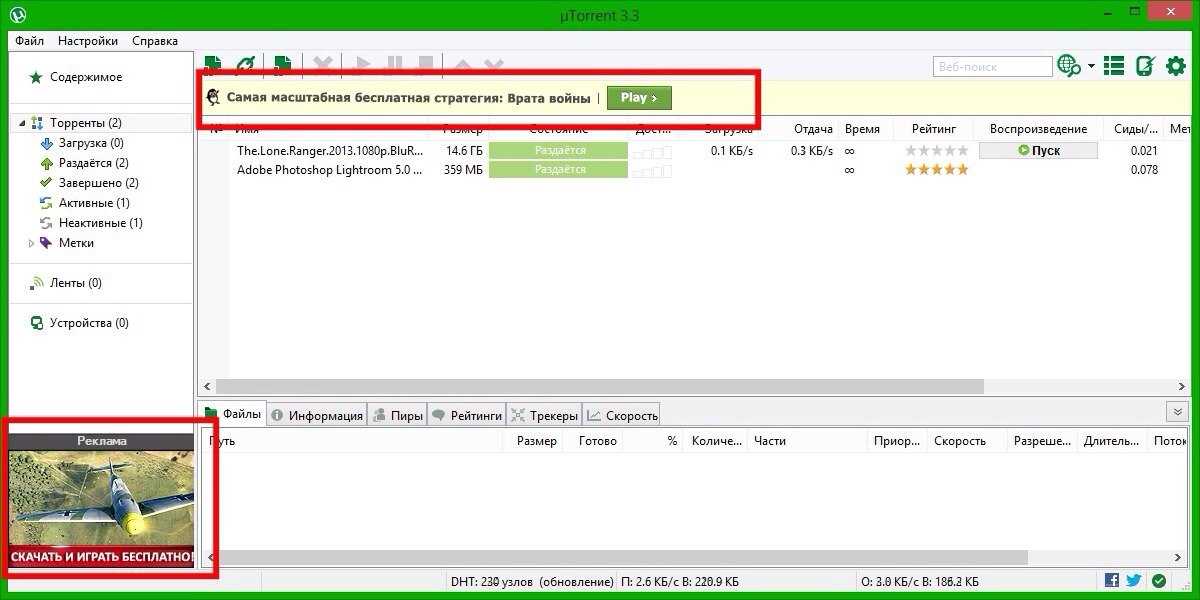The image size is (1200, 600).
Task: Switch to the Файлы tab
Action: click(233, 414)
